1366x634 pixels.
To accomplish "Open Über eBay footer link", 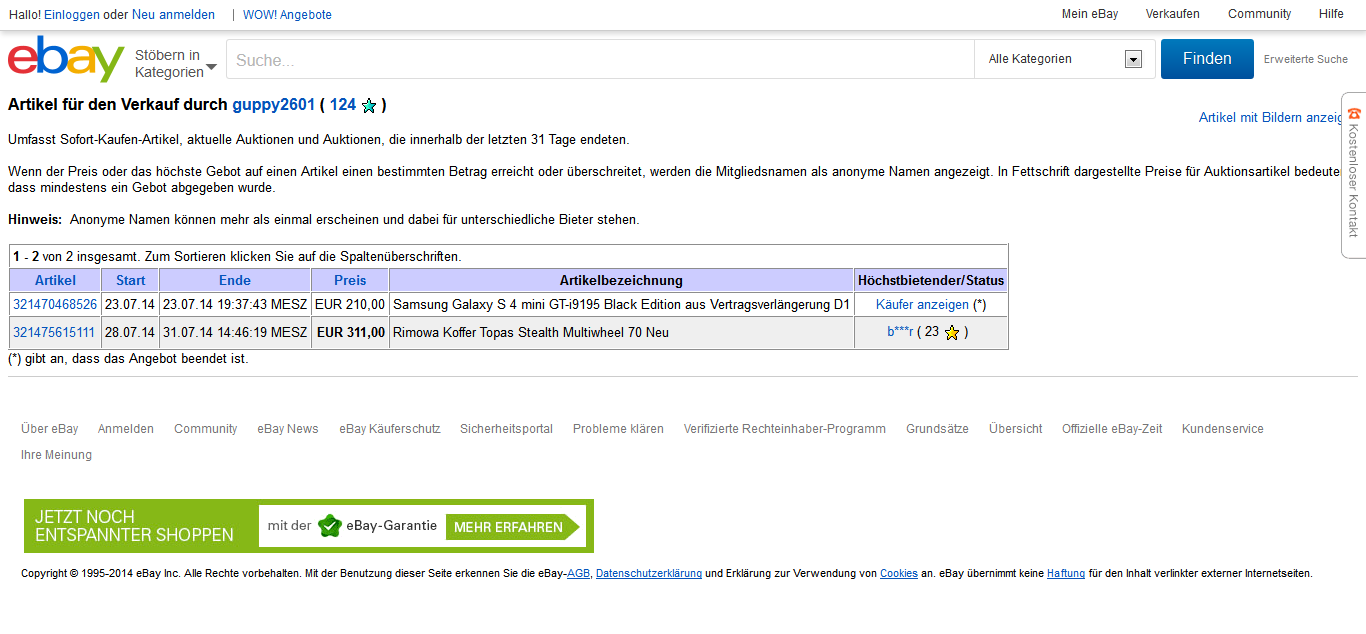I will point(50,429).
